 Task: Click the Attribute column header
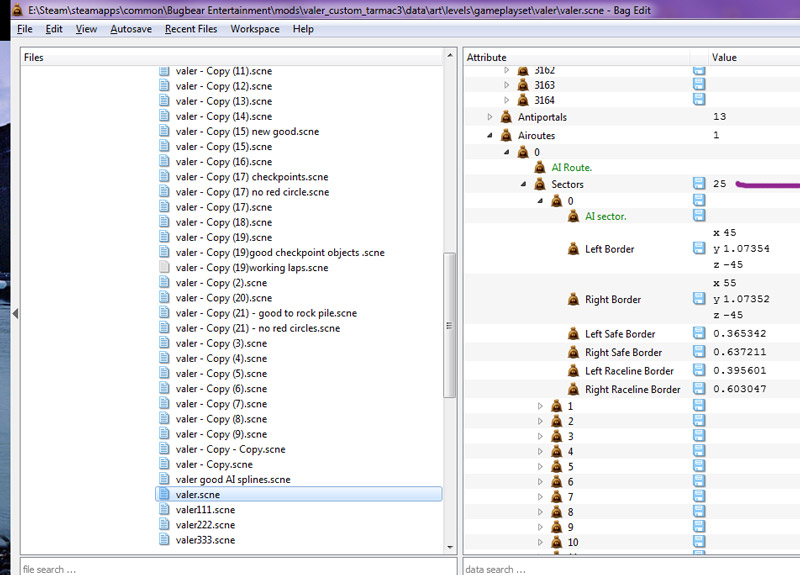coord(577,57)
